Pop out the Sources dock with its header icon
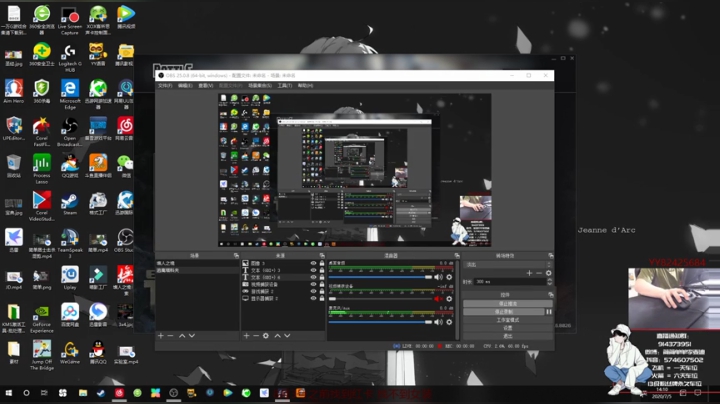720x404 pixels. (322, 256)
